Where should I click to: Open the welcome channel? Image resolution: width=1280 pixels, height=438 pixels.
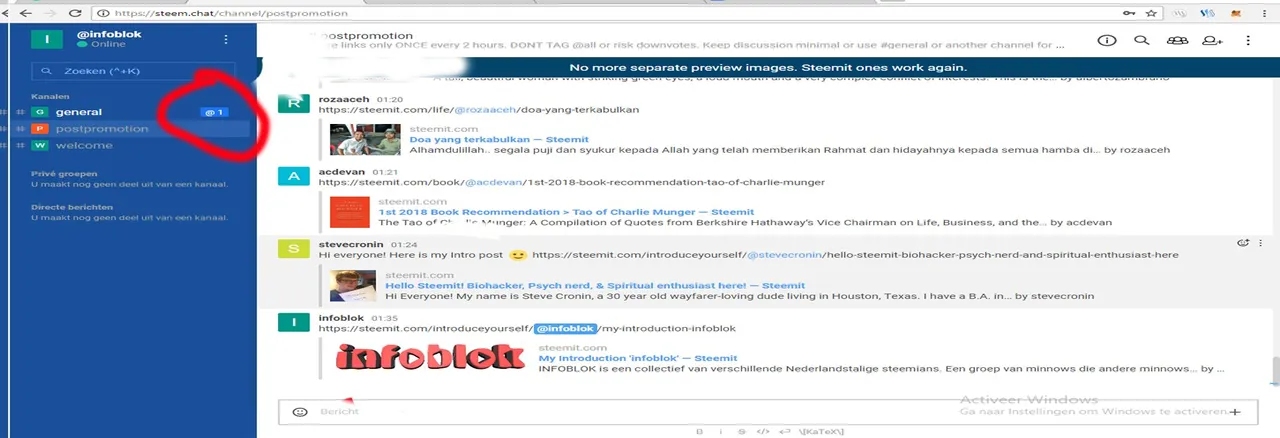point(84,146)
